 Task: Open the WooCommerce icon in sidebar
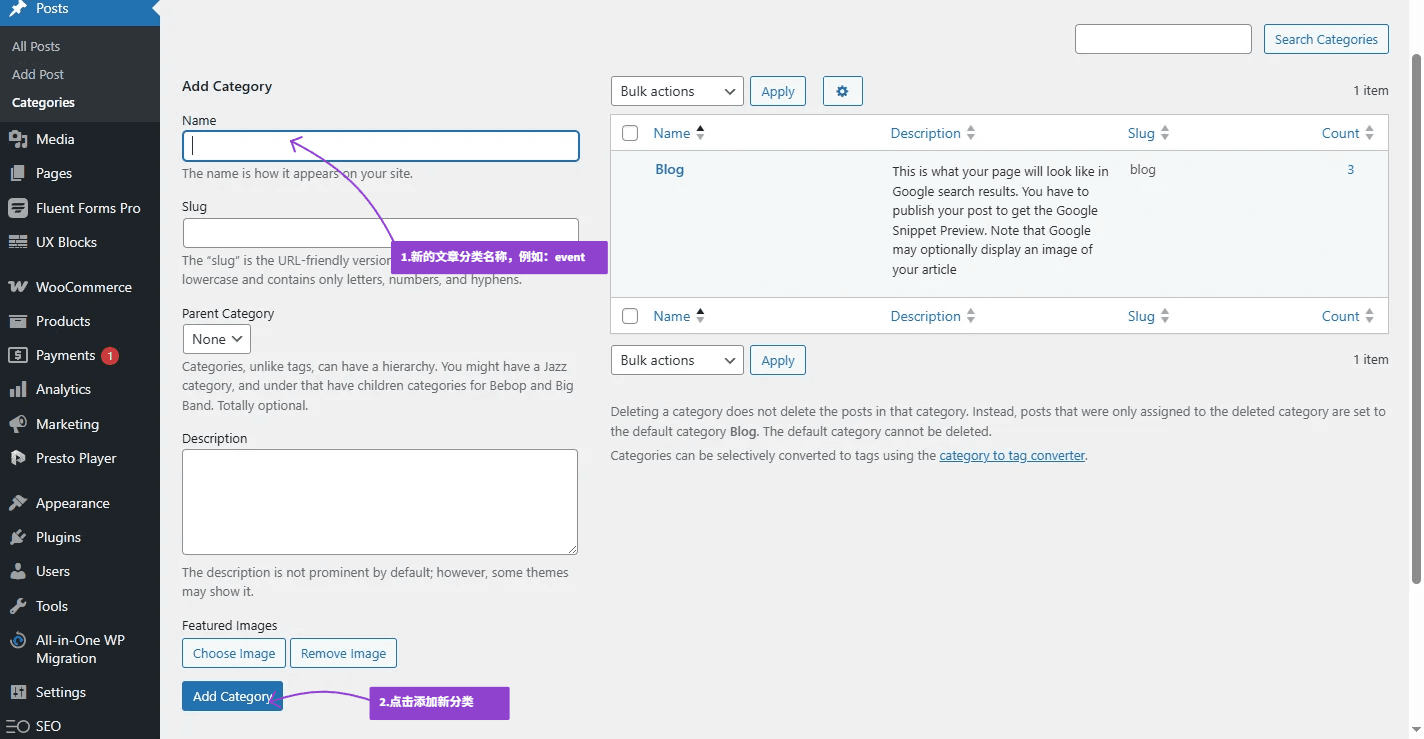pyautogui.click(x=17, y=287)
